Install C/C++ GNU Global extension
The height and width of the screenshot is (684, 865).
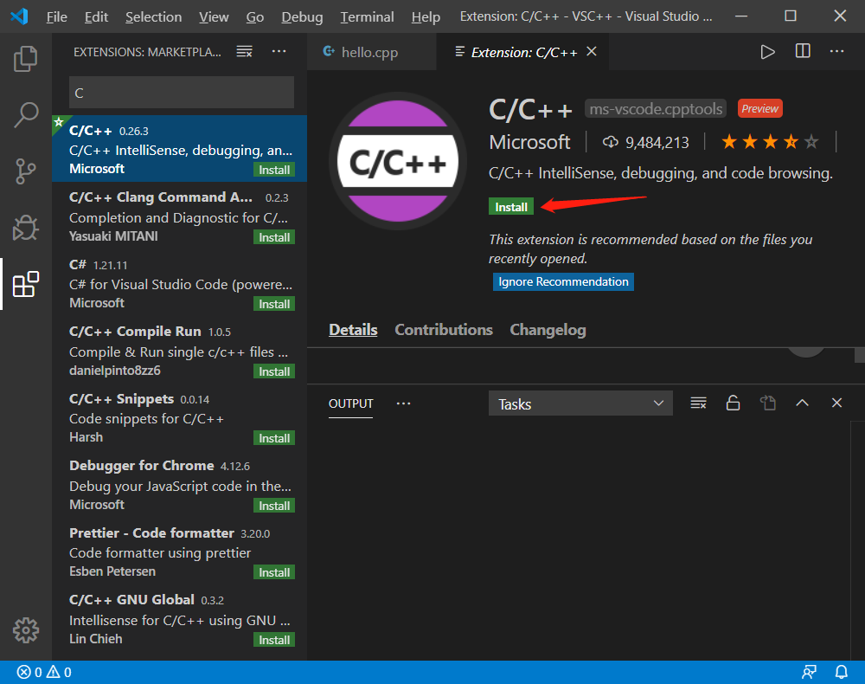tap(274, 640)
